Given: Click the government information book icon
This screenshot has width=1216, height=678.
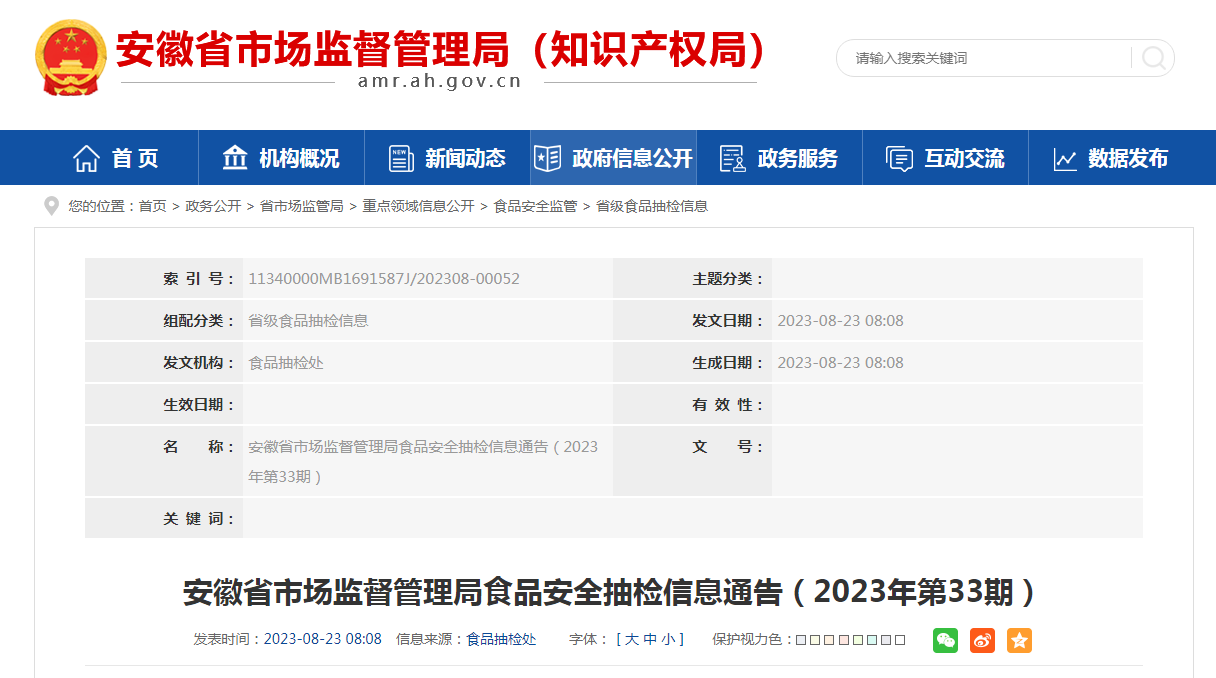Looking at the screenshot, I should point(547,158).
